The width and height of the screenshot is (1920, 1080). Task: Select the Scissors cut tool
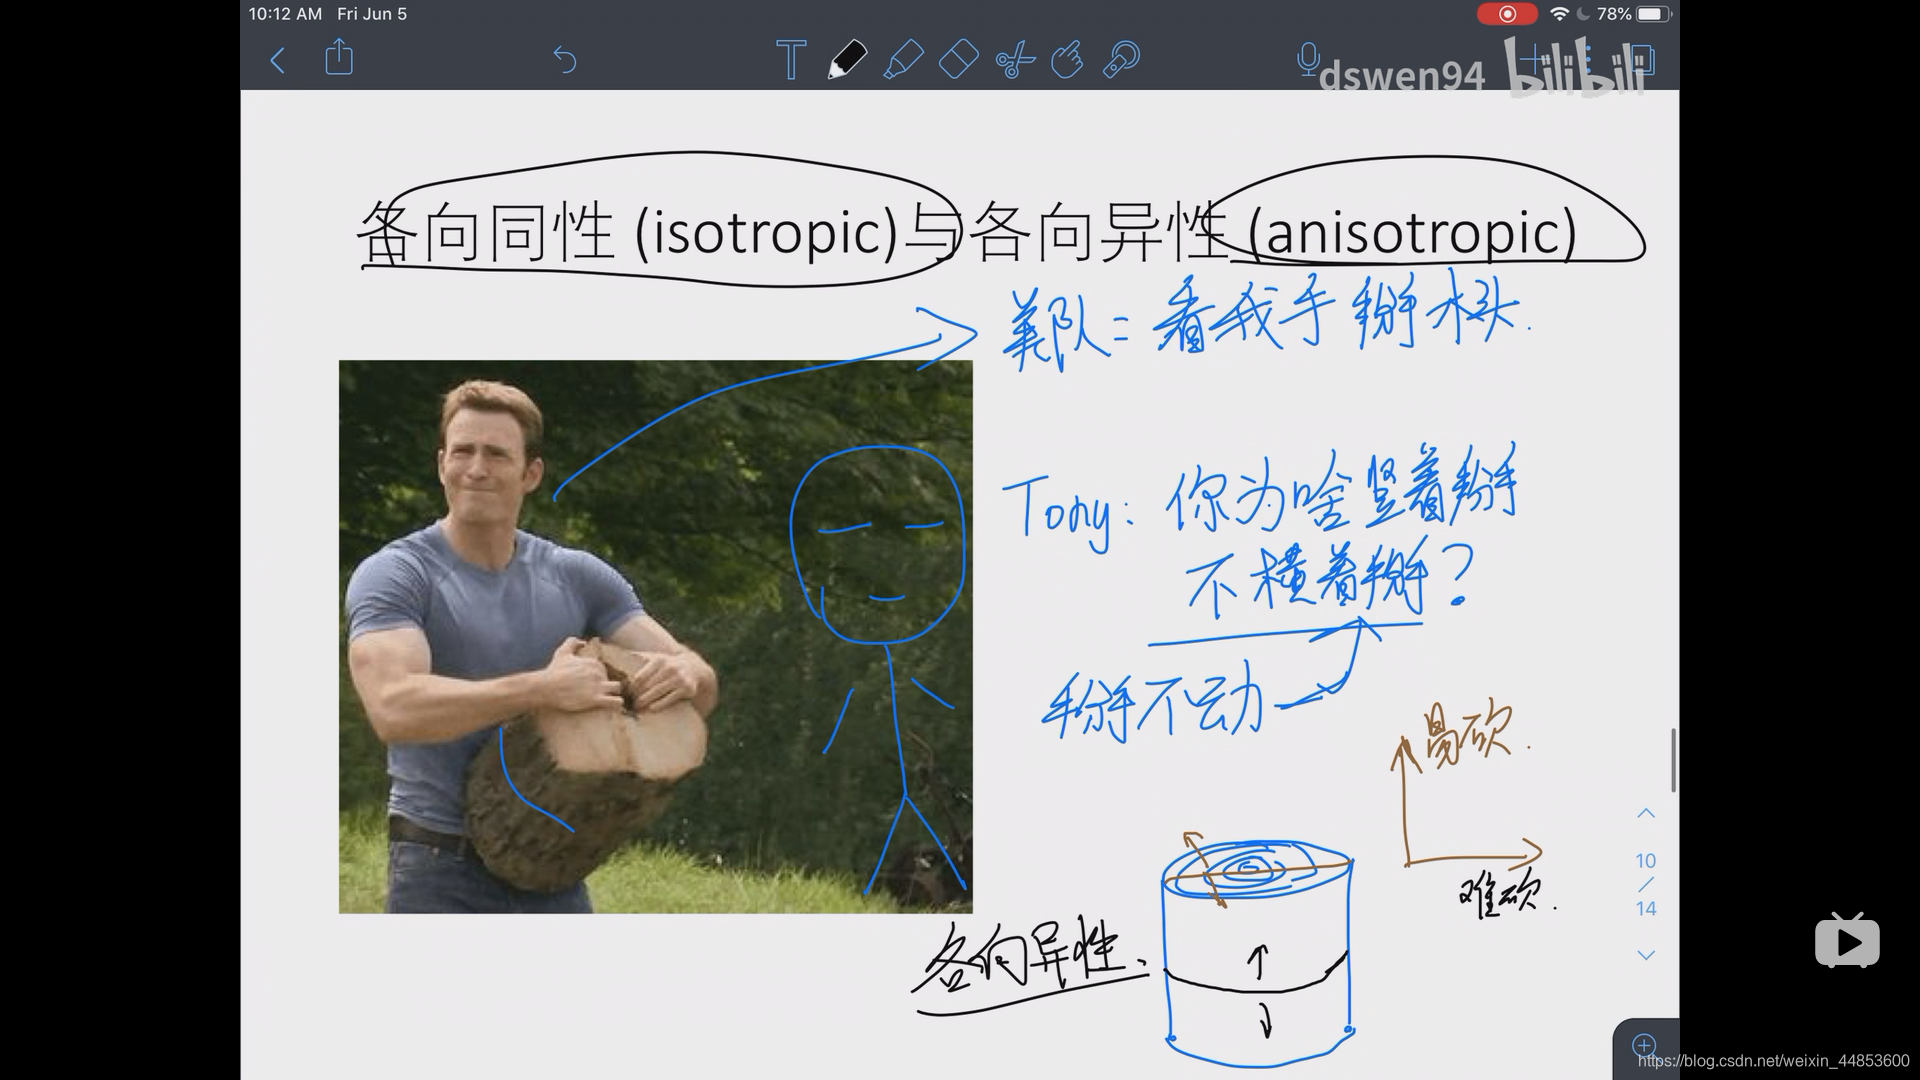[1014, 60]
